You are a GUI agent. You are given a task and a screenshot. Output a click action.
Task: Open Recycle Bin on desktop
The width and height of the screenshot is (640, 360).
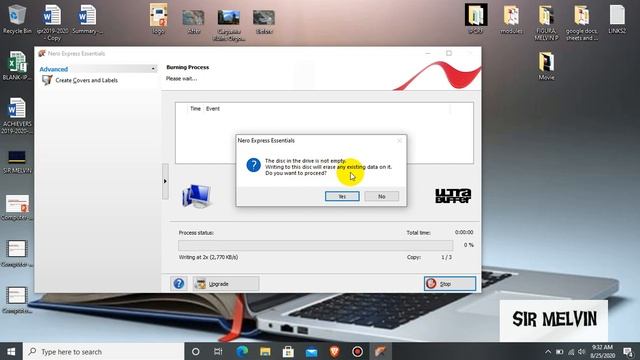pos(17,19)
